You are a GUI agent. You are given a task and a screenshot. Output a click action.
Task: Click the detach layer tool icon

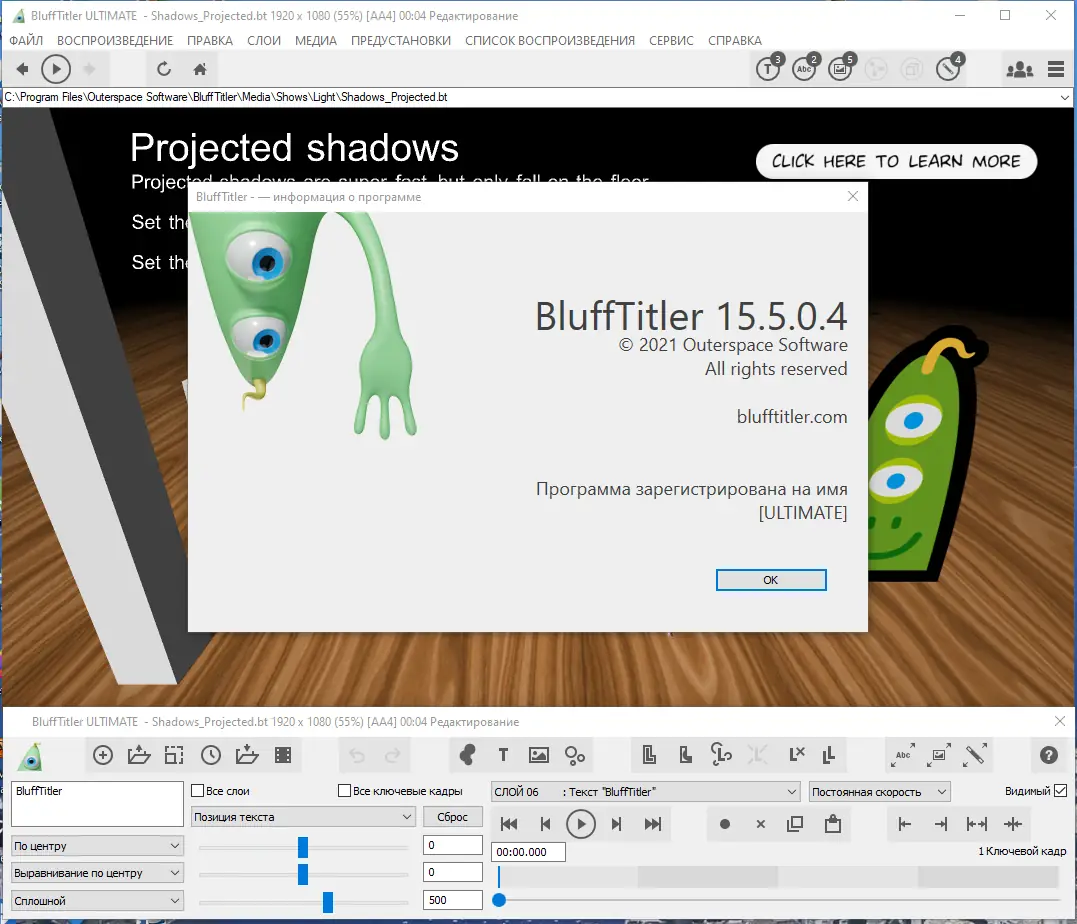click(829, 755)
